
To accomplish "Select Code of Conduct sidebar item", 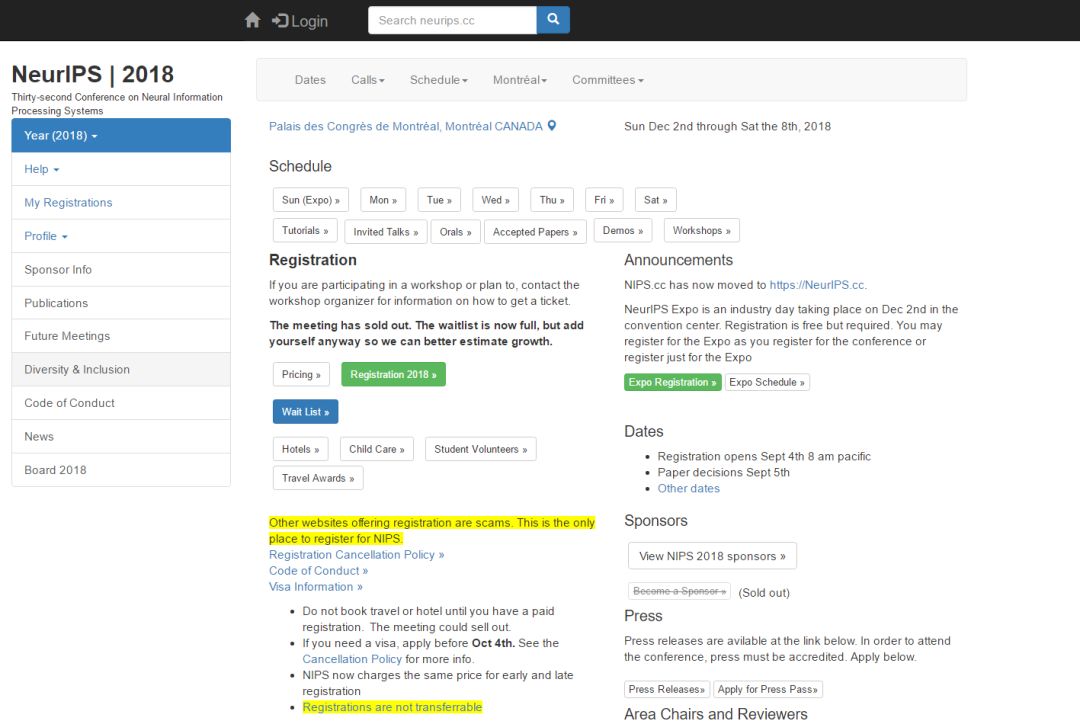I will click(121, 403).
